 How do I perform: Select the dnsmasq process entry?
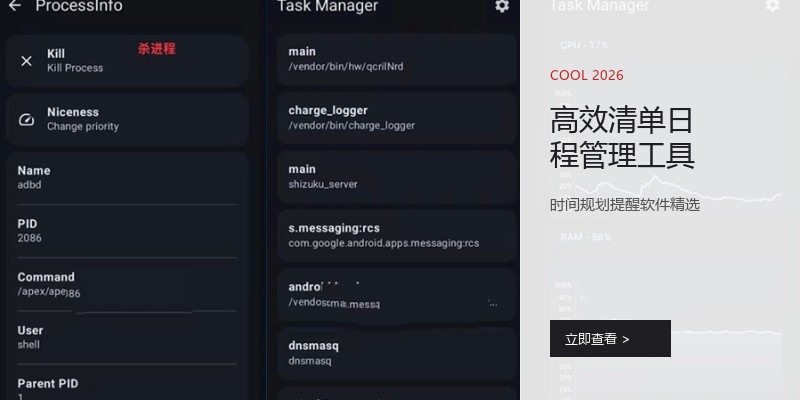pos(397,353)
